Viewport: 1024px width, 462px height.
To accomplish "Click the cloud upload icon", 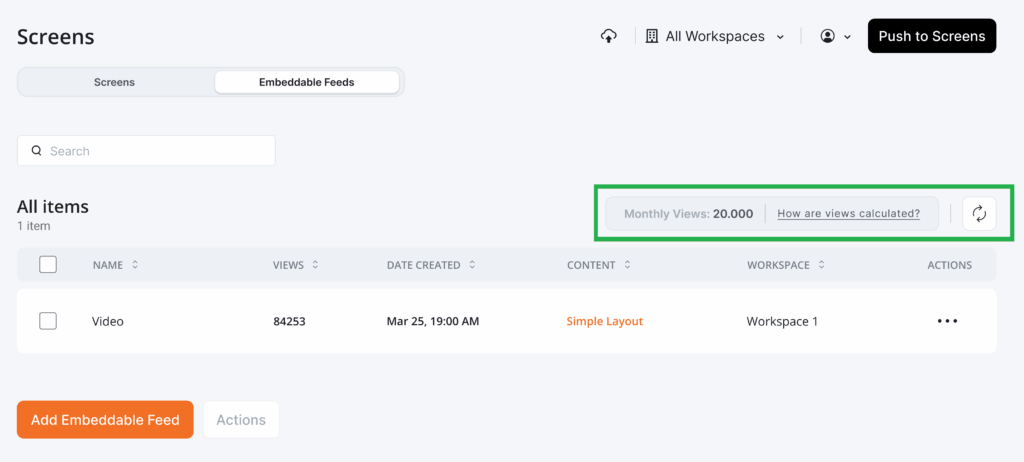I will (608, 36).
